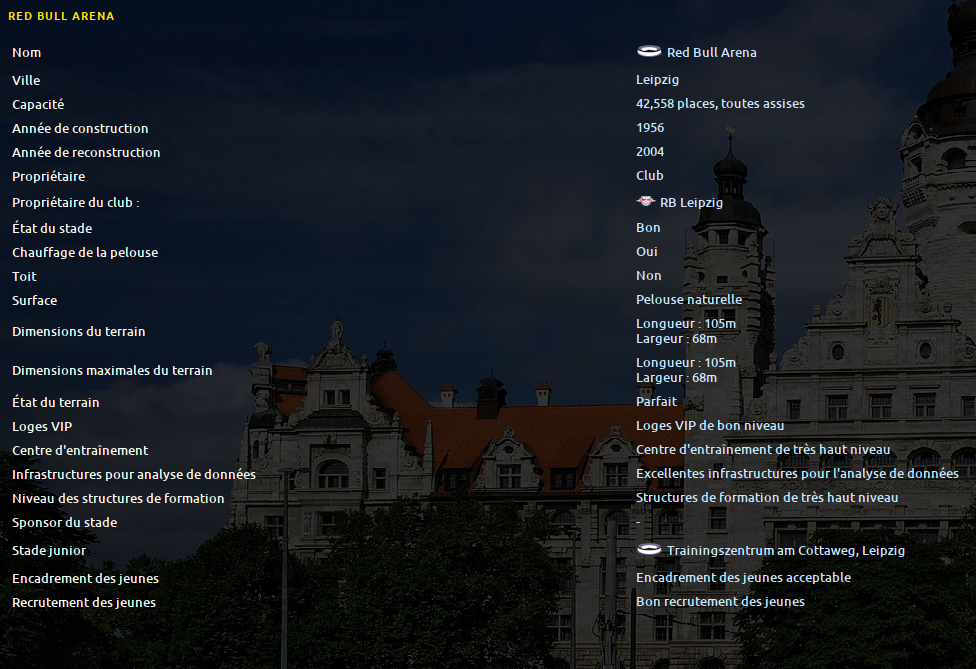The width and height of the screenshot is (976, 669).
Task: Click the Nom label
Action: pos(26,53)
